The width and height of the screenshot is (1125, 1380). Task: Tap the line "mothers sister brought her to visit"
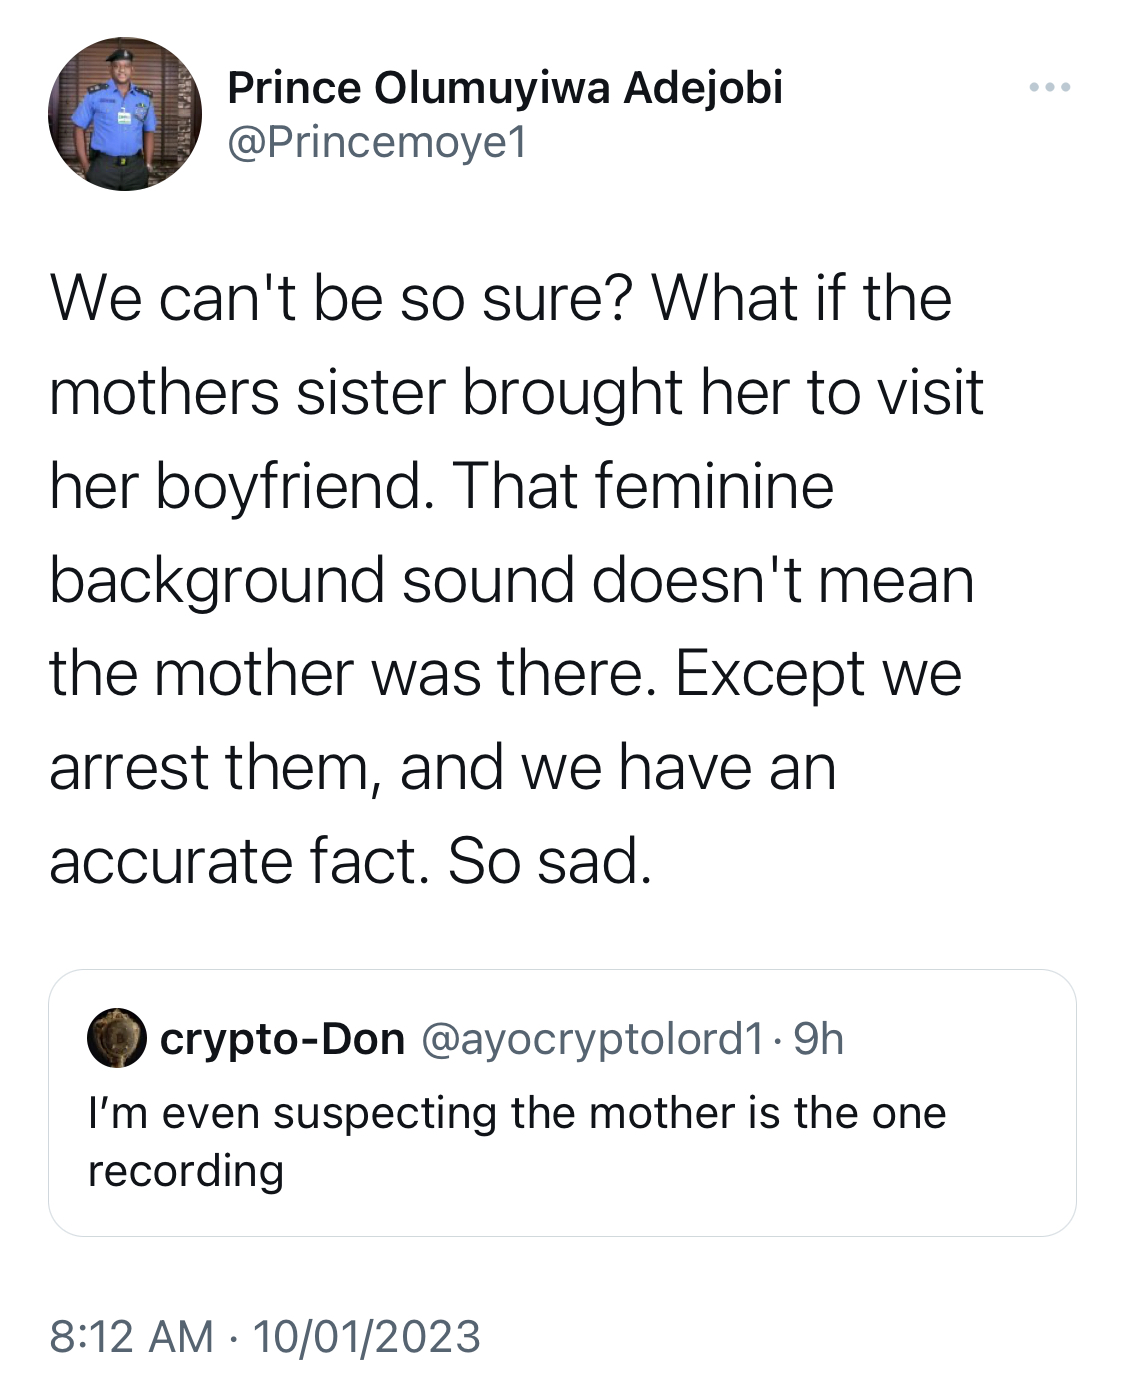[x=517, y=392]
